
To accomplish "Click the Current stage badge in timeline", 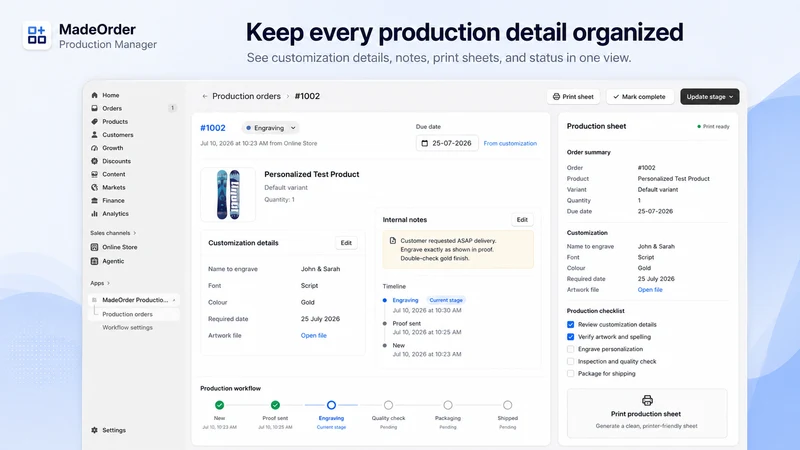I will click(x=446, y=300).
